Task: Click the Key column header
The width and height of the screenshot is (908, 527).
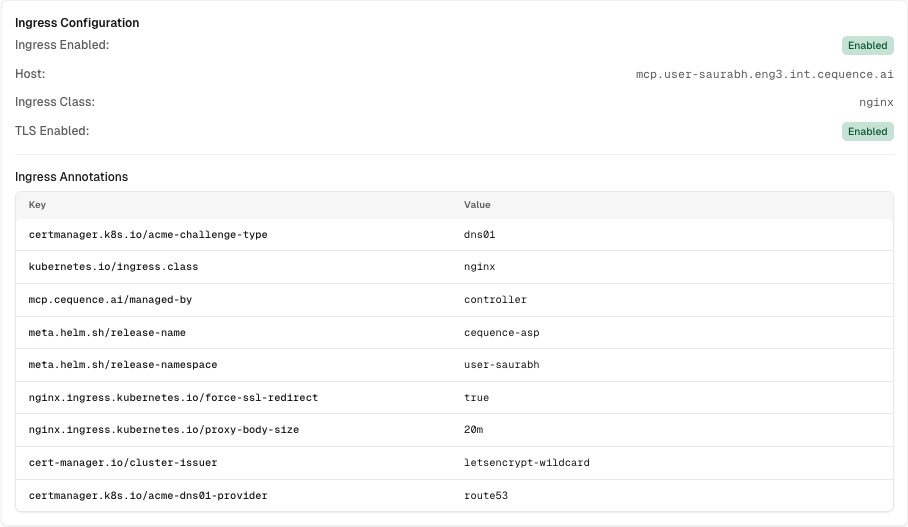Action: tap(37, 205)
